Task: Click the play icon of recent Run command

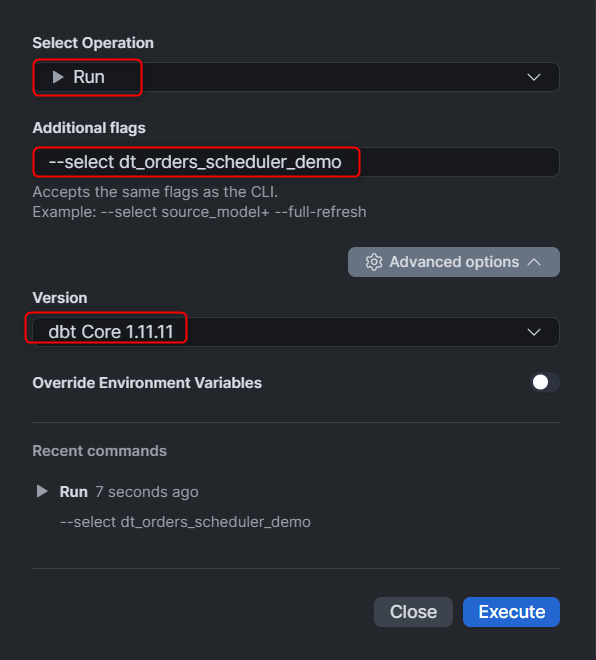Action: coord(42,491)
